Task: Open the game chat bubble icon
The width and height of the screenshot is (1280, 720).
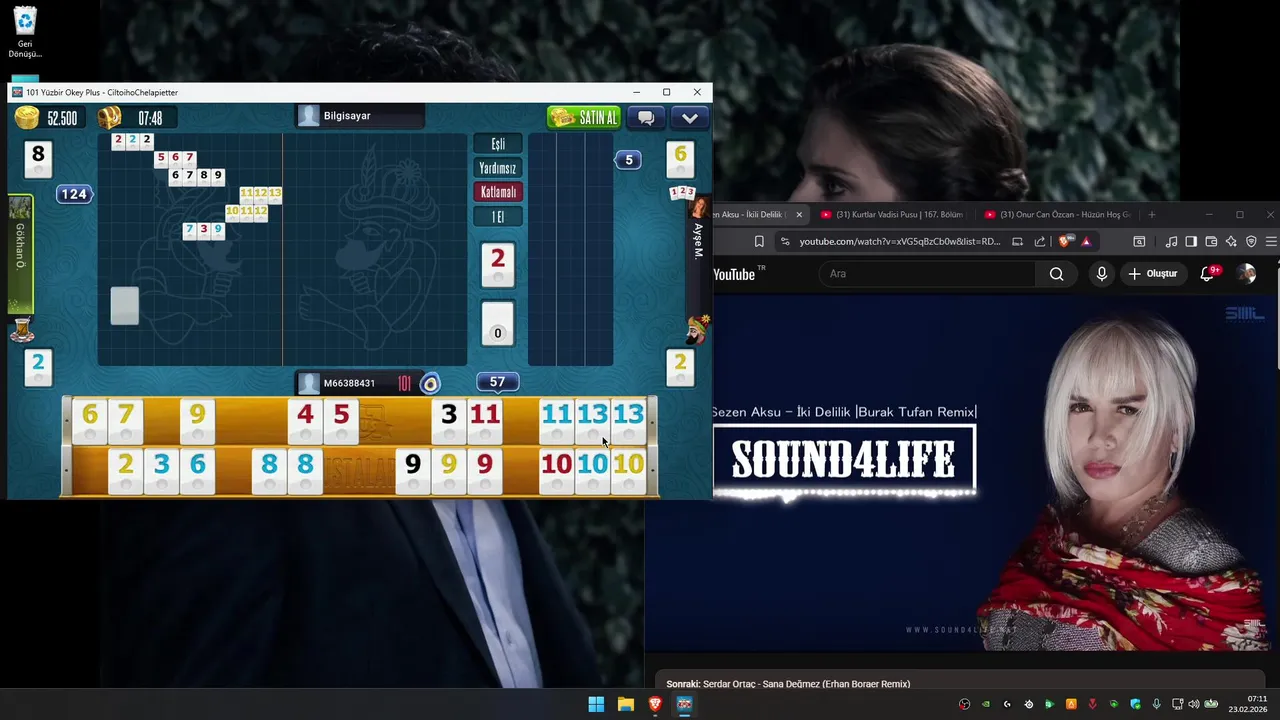Action: point(646,118)
